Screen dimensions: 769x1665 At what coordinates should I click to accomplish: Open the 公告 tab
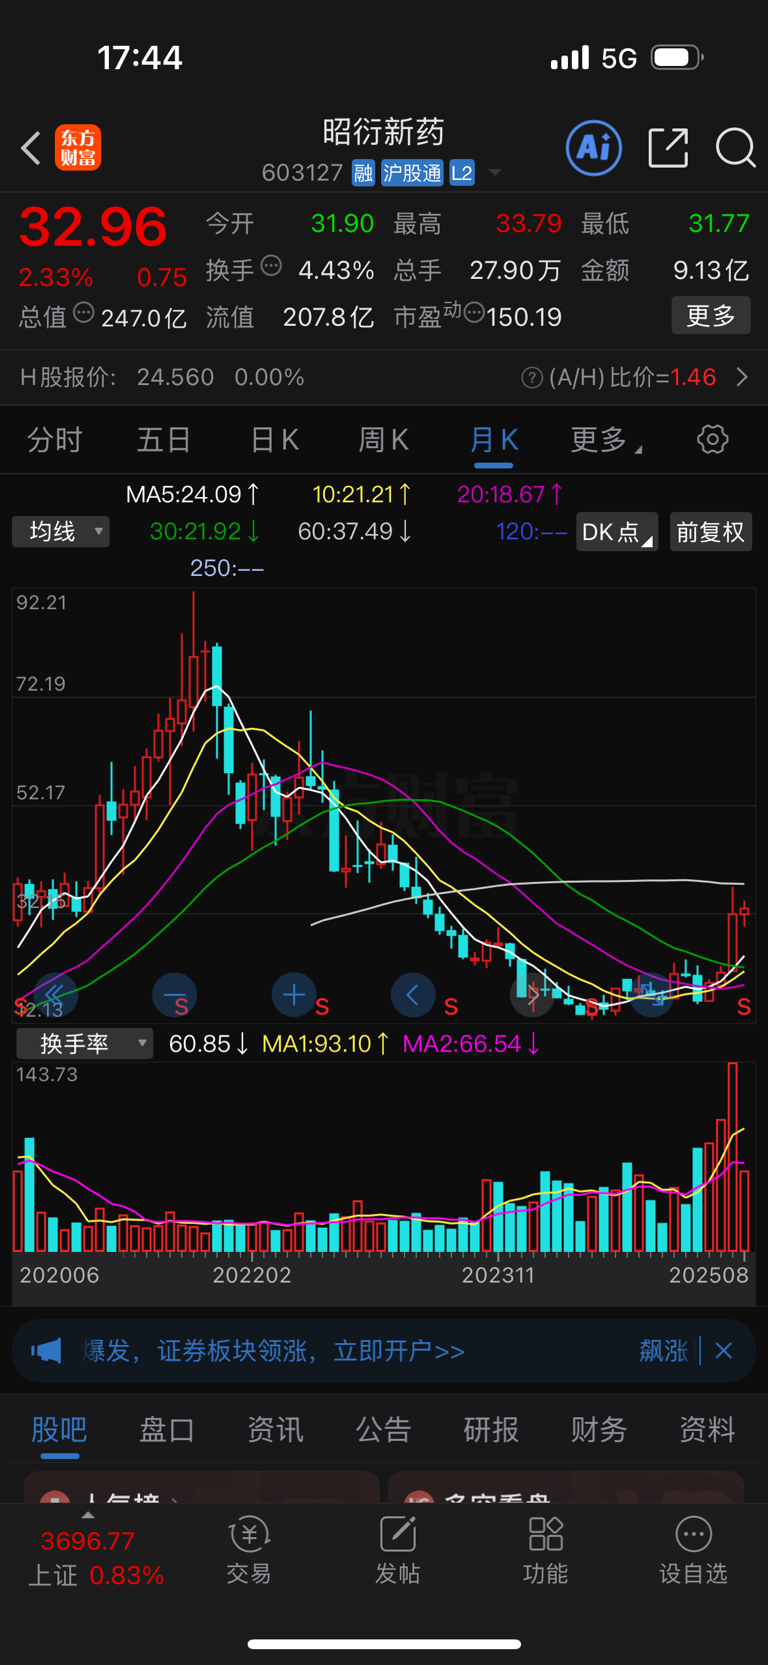383,1430
